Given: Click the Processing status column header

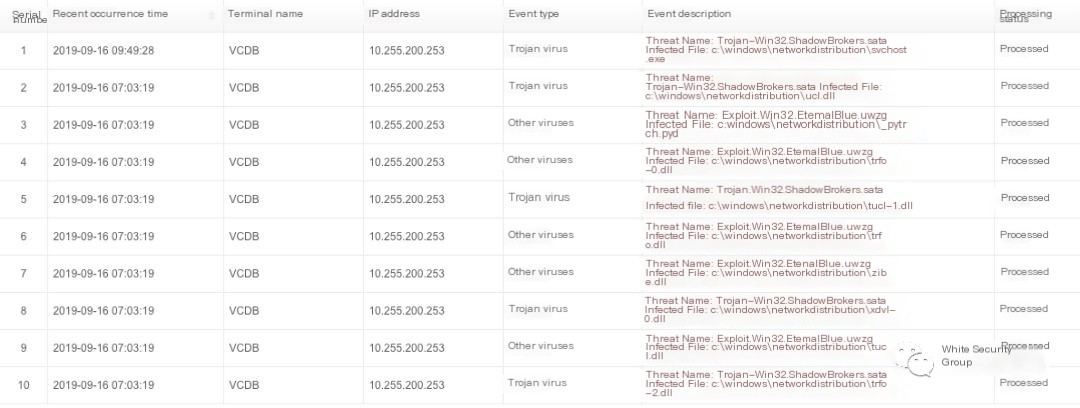Looking at the screenshot, I should pos(1025,16).
